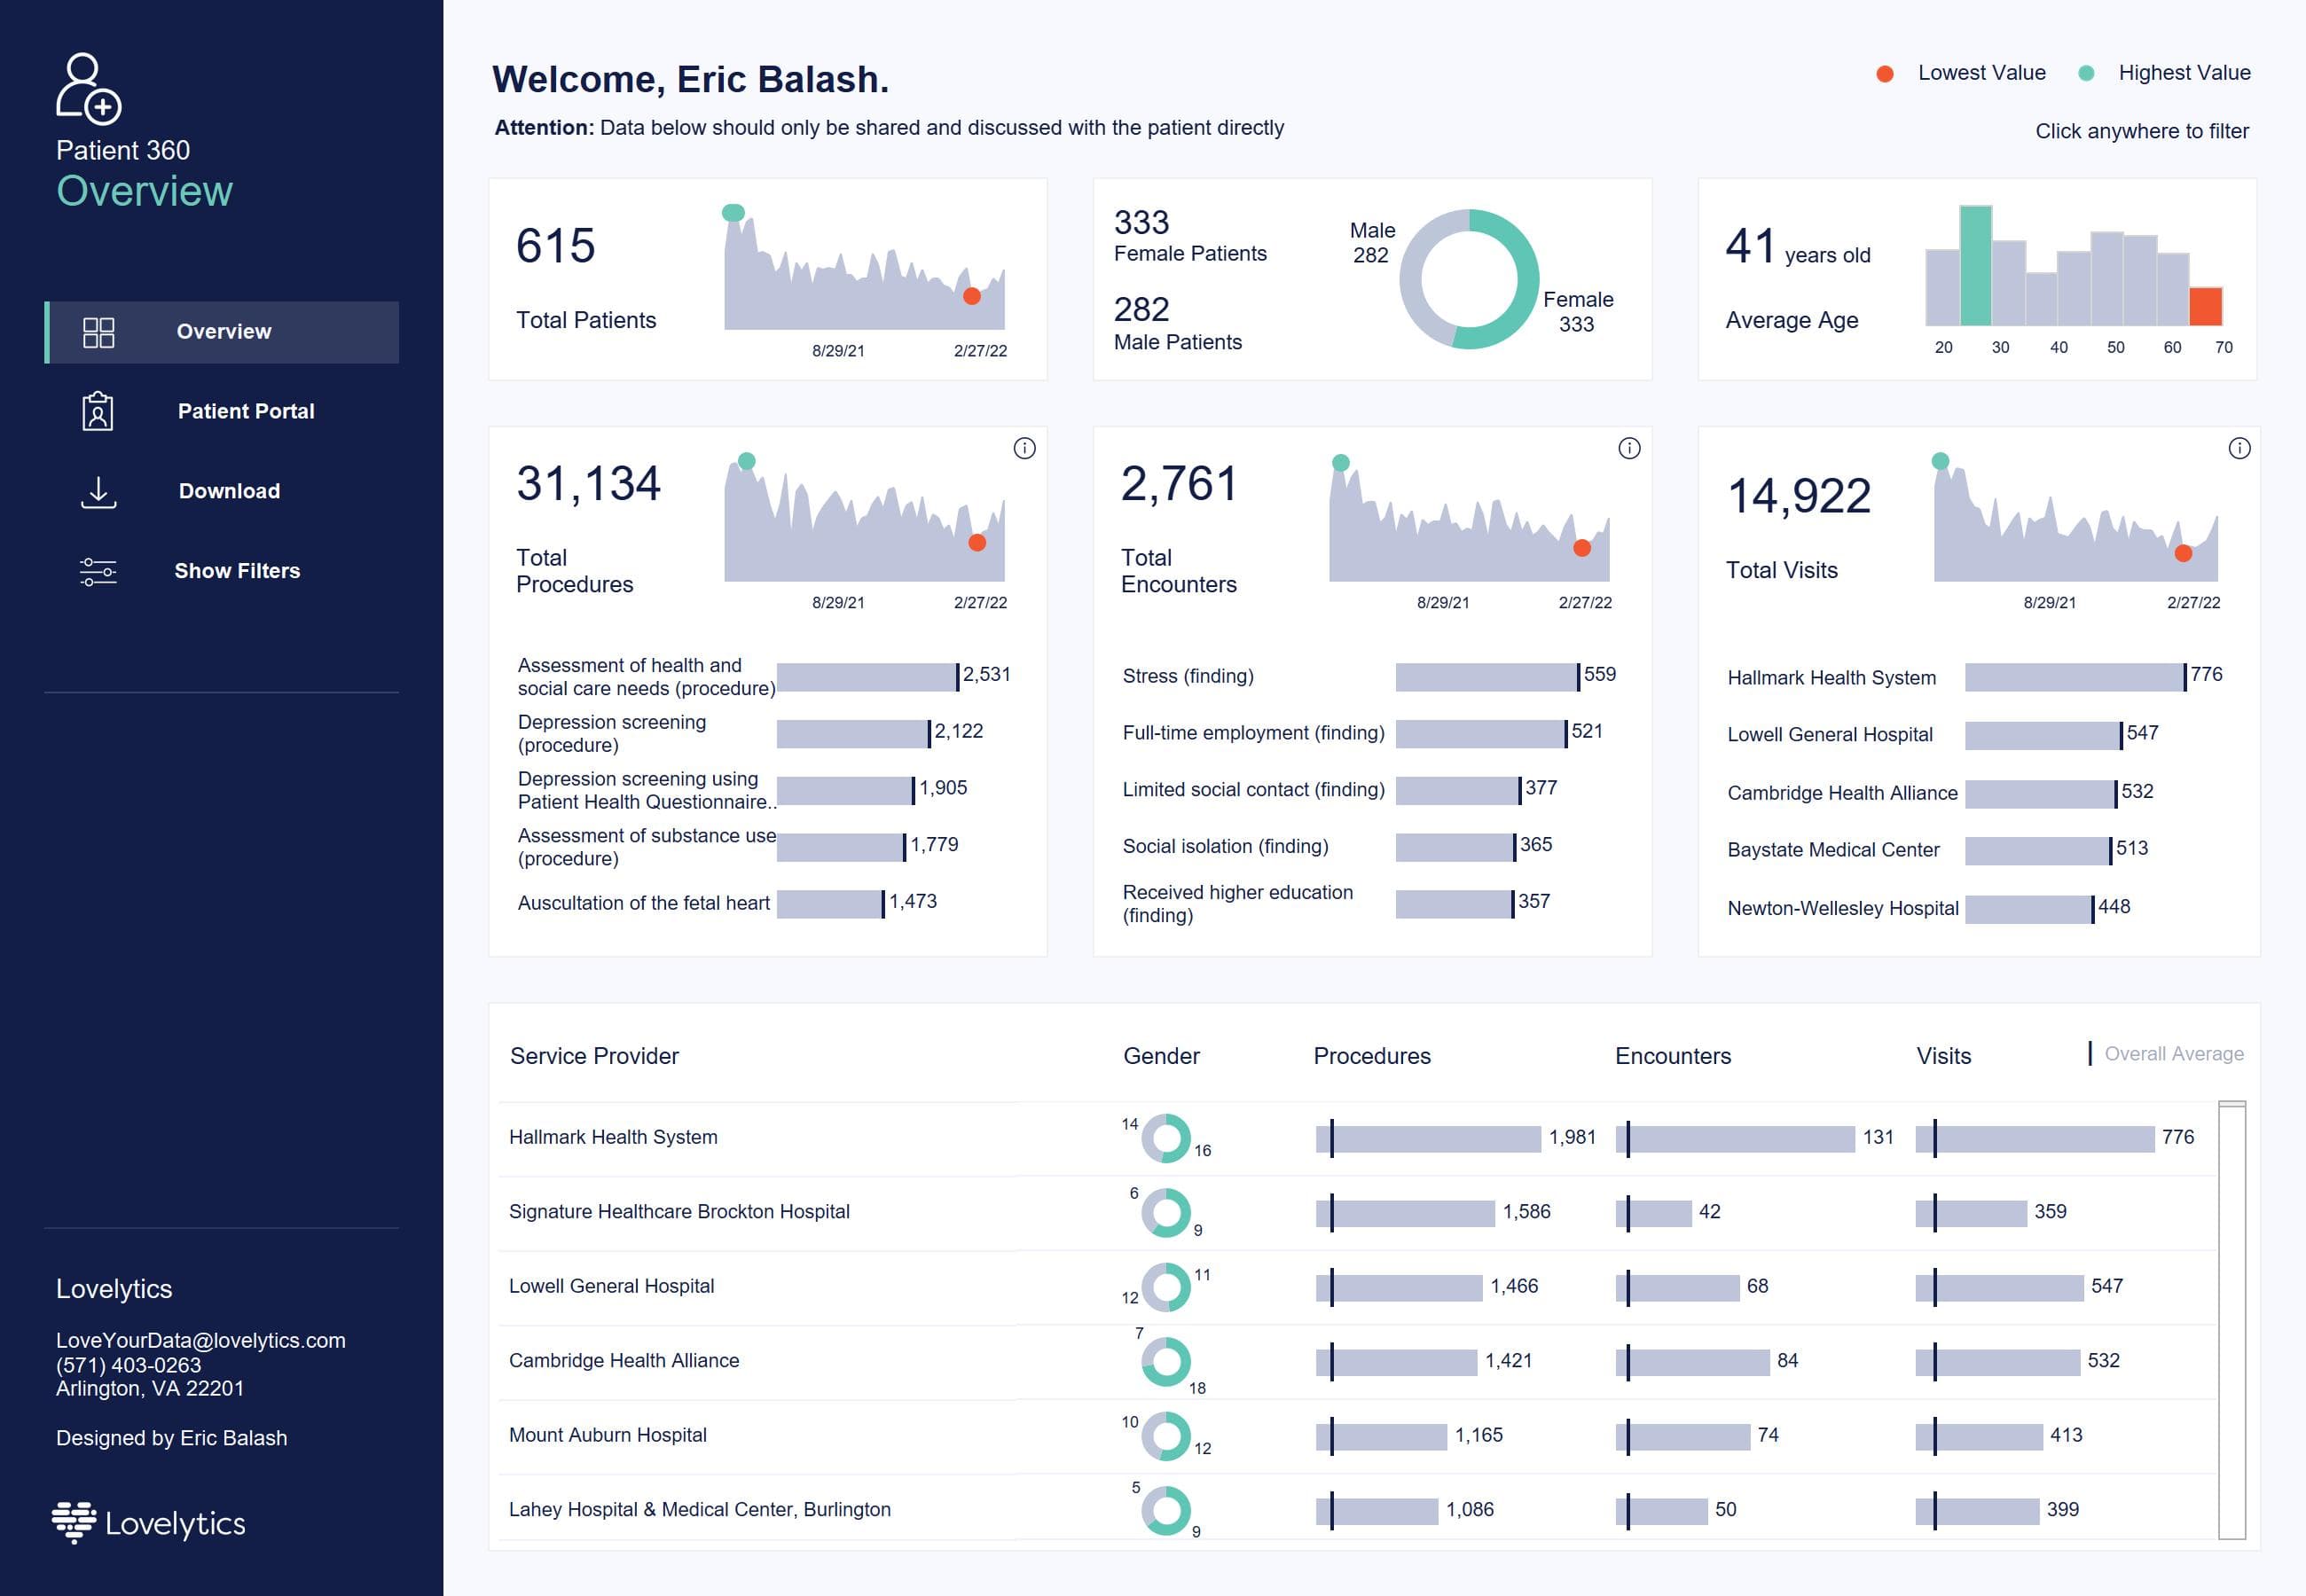Click the Show Filters sliders icon
The height and width of the screenshot is (1596, 2306).
[x=98, y=571]
